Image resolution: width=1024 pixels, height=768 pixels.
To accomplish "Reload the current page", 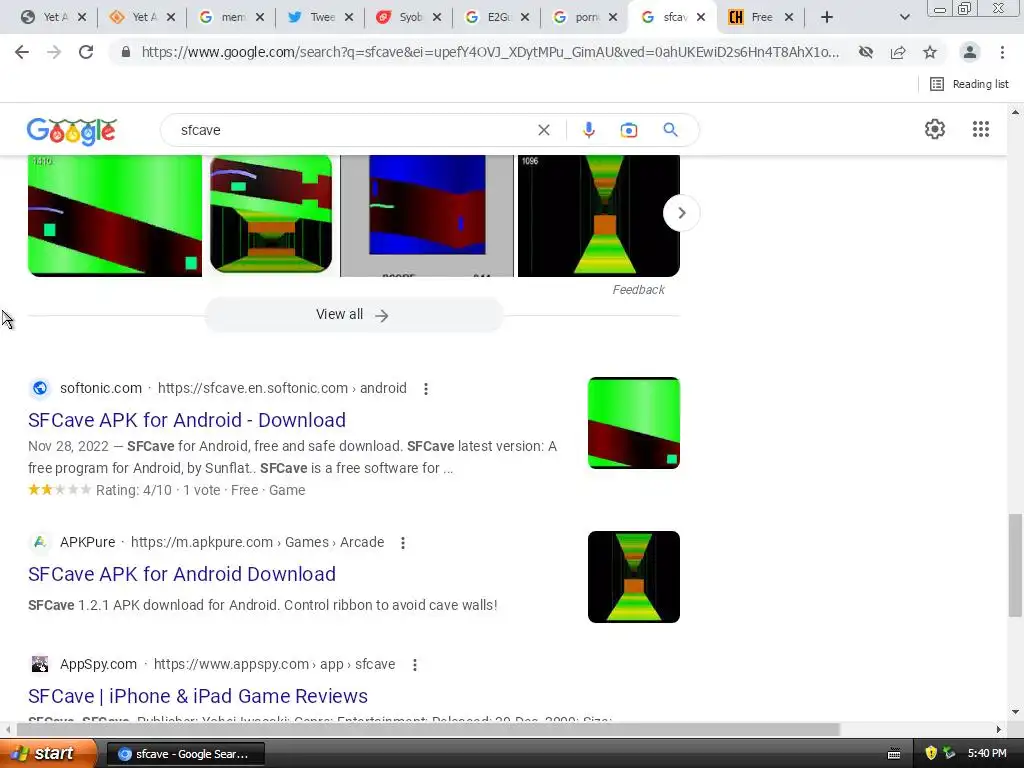I will pos(86,52).
